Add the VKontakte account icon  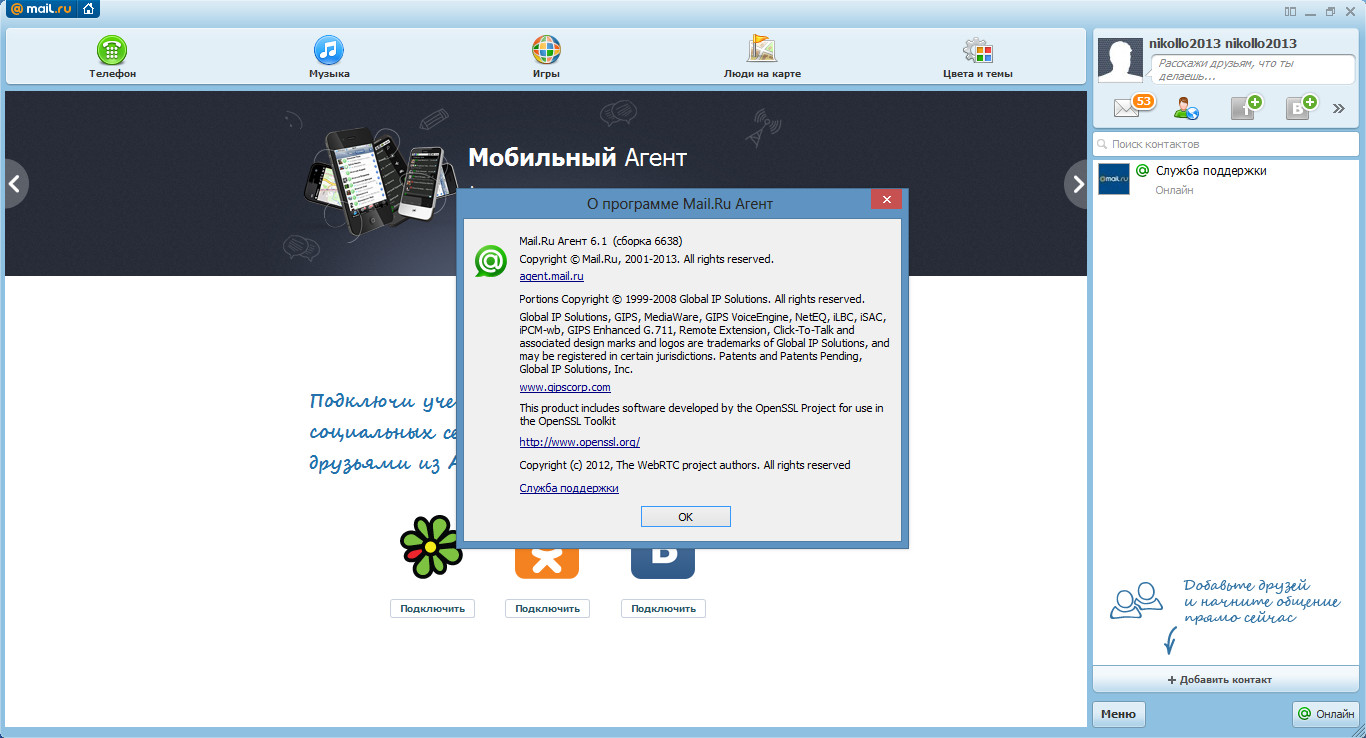(1302, 107)
